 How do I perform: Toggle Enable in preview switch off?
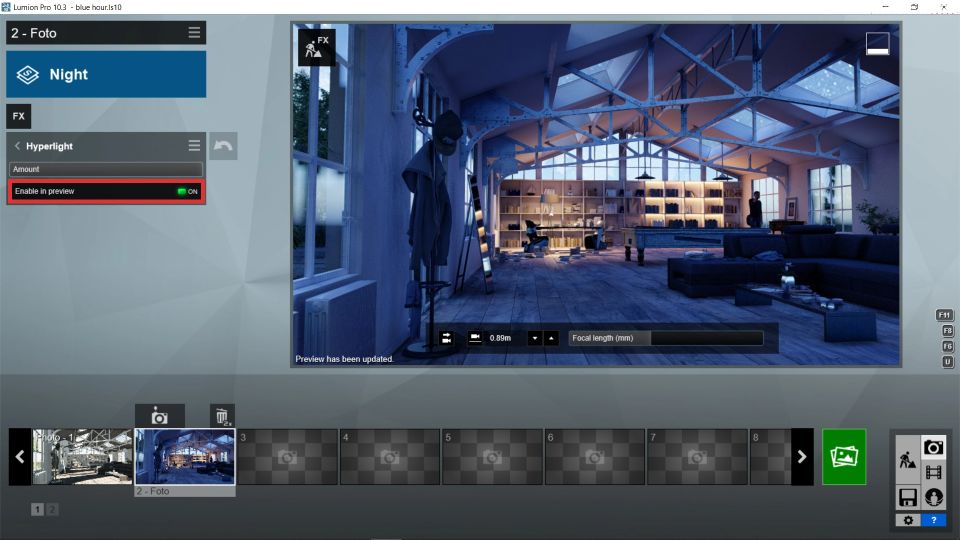tap(187, 191)
